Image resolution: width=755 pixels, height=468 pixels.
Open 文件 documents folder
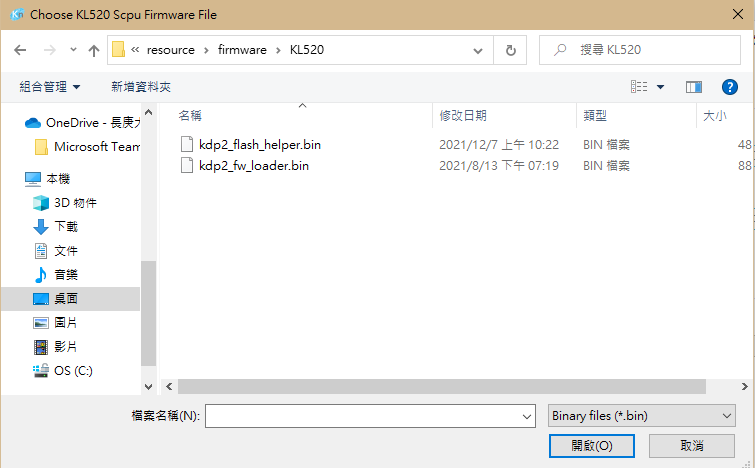[56, 250]
